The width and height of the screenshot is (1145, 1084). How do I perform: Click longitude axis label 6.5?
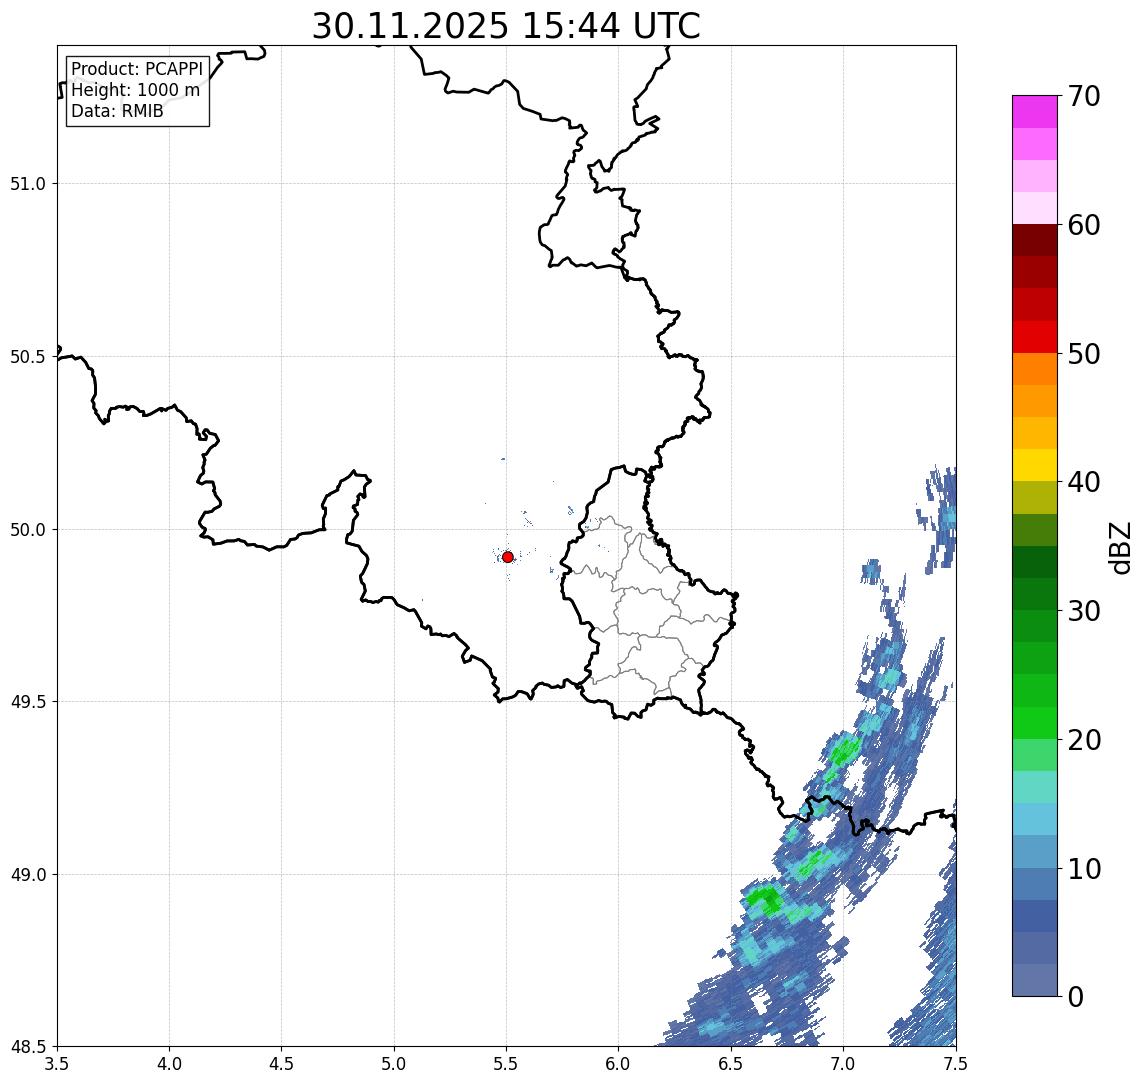pyautogui.click(x=731, y=1064)
